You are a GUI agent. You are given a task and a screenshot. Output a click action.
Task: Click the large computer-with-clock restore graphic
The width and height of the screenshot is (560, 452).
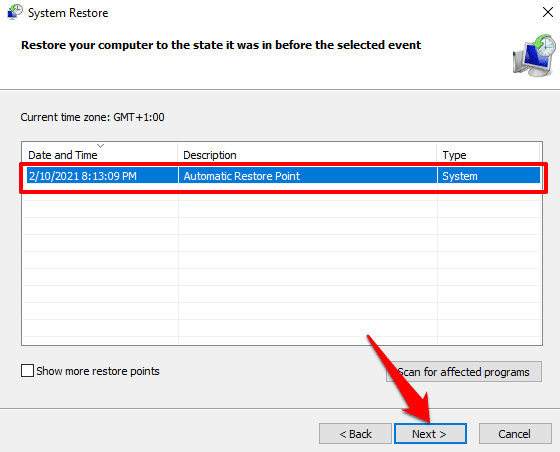coord(534,56)
